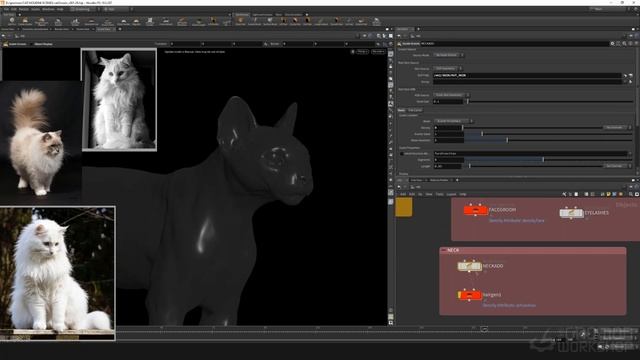Click rightmost tool on the shelf

[376, 21]
